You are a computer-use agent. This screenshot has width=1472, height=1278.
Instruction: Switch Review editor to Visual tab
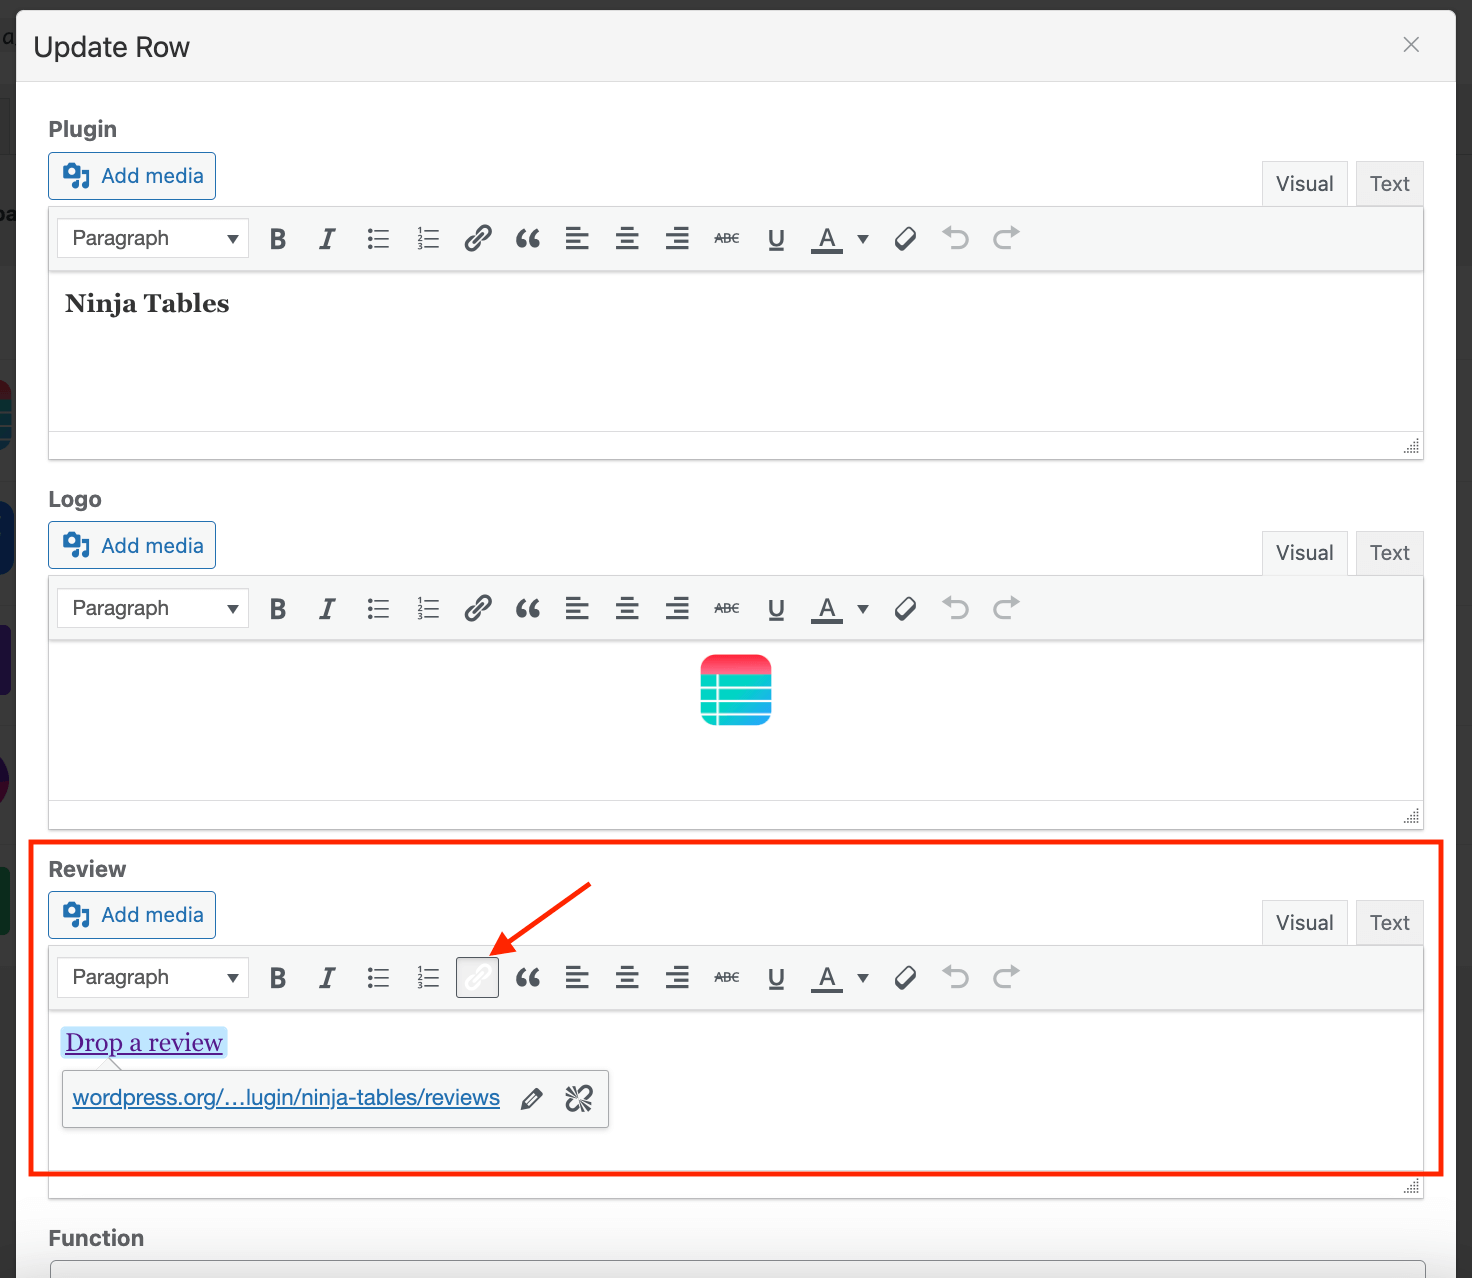pos(1304,923)
